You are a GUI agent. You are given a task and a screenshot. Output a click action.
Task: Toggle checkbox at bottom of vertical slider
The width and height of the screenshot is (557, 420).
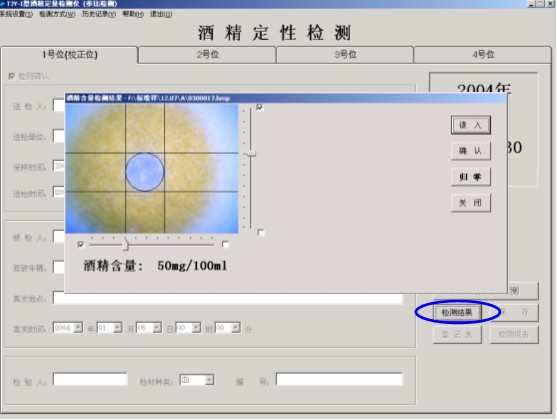pos(261,232)
